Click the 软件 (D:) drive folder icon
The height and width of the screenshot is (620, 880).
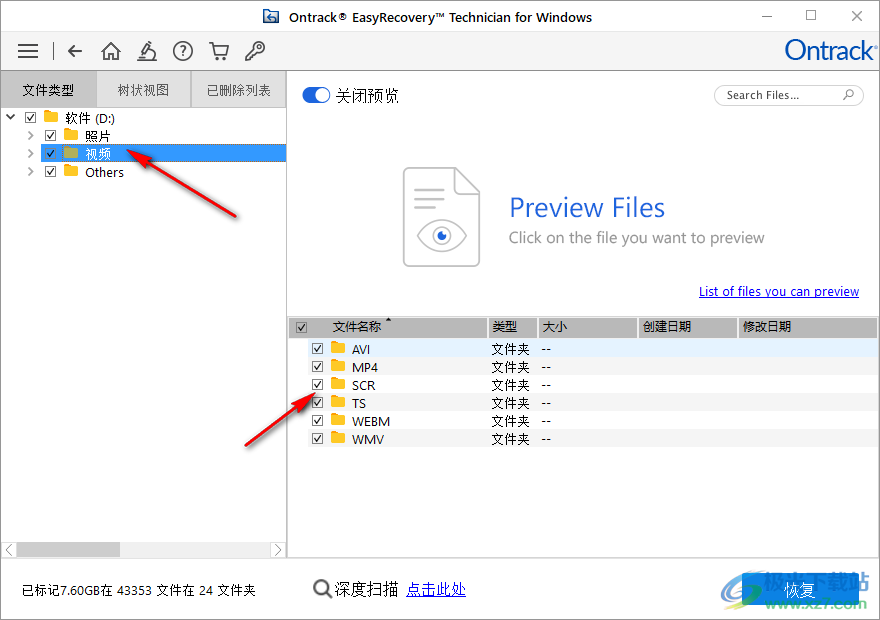pos(51,117)
